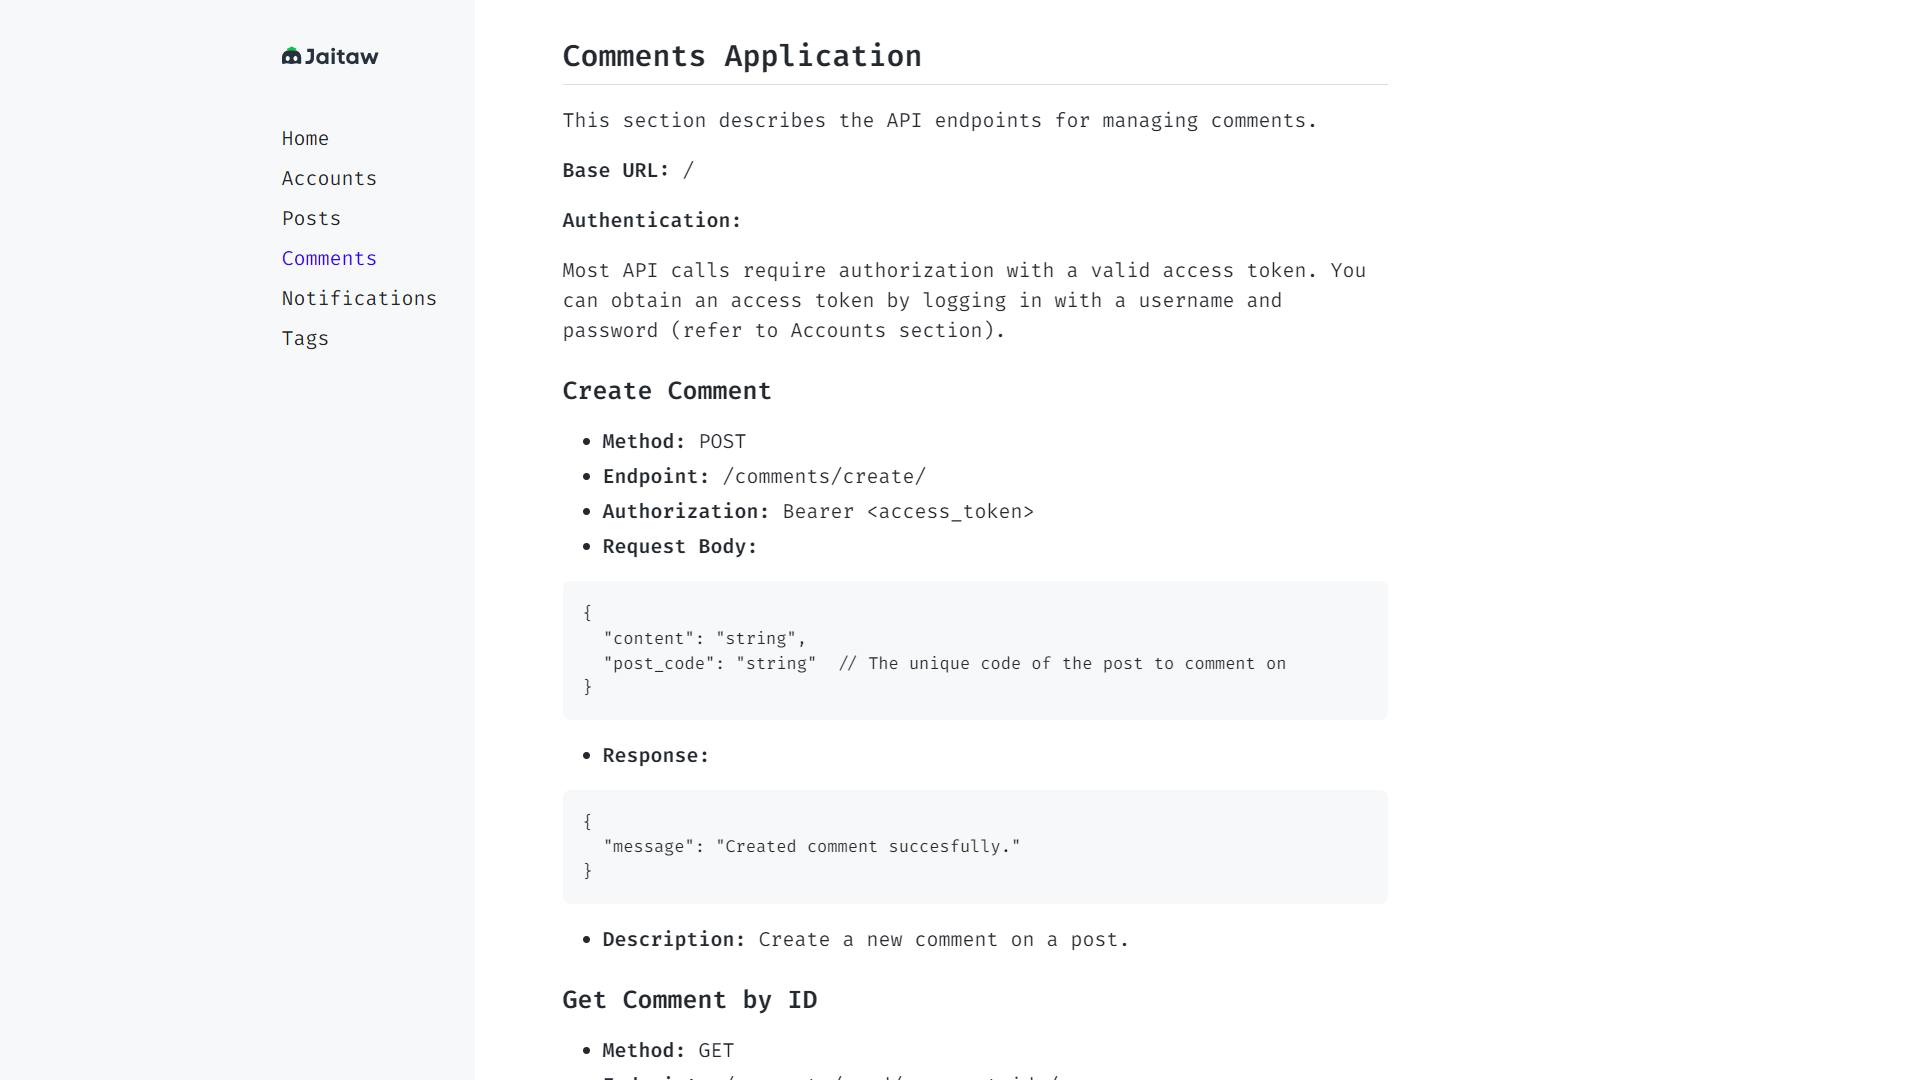Click the access token explanation paragraph
This screenshot has height=1080, width=1920.
[x=963, y=300]
